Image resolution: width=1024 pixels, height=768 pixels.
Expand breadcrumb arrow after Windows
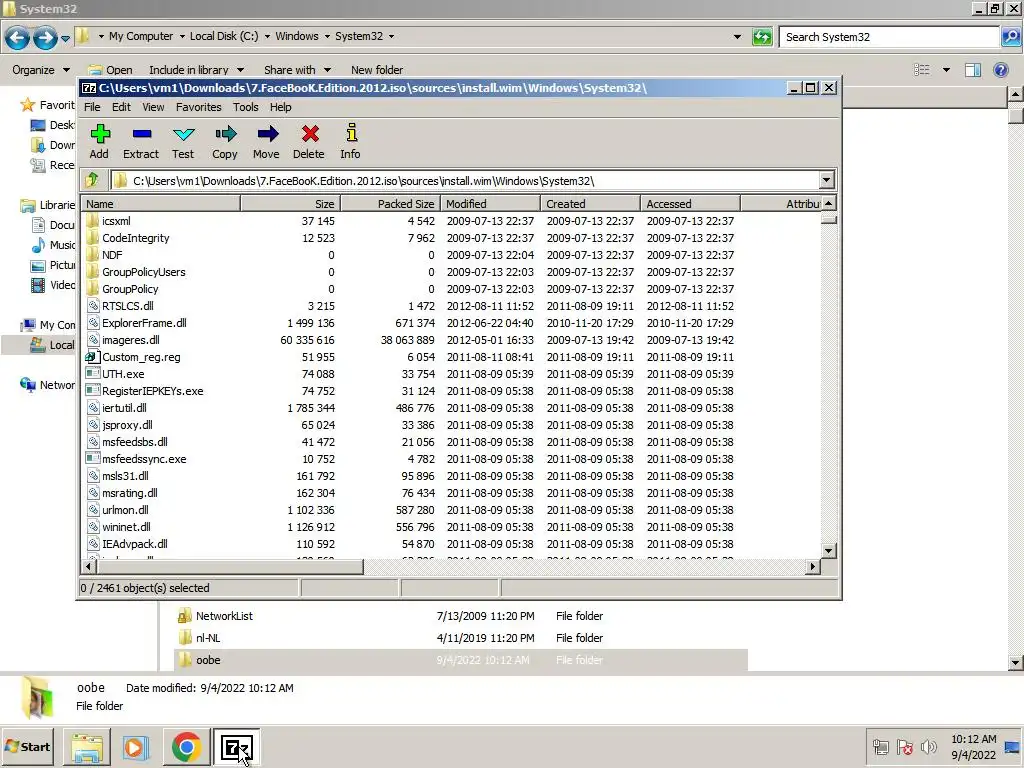tap(327, 37)
